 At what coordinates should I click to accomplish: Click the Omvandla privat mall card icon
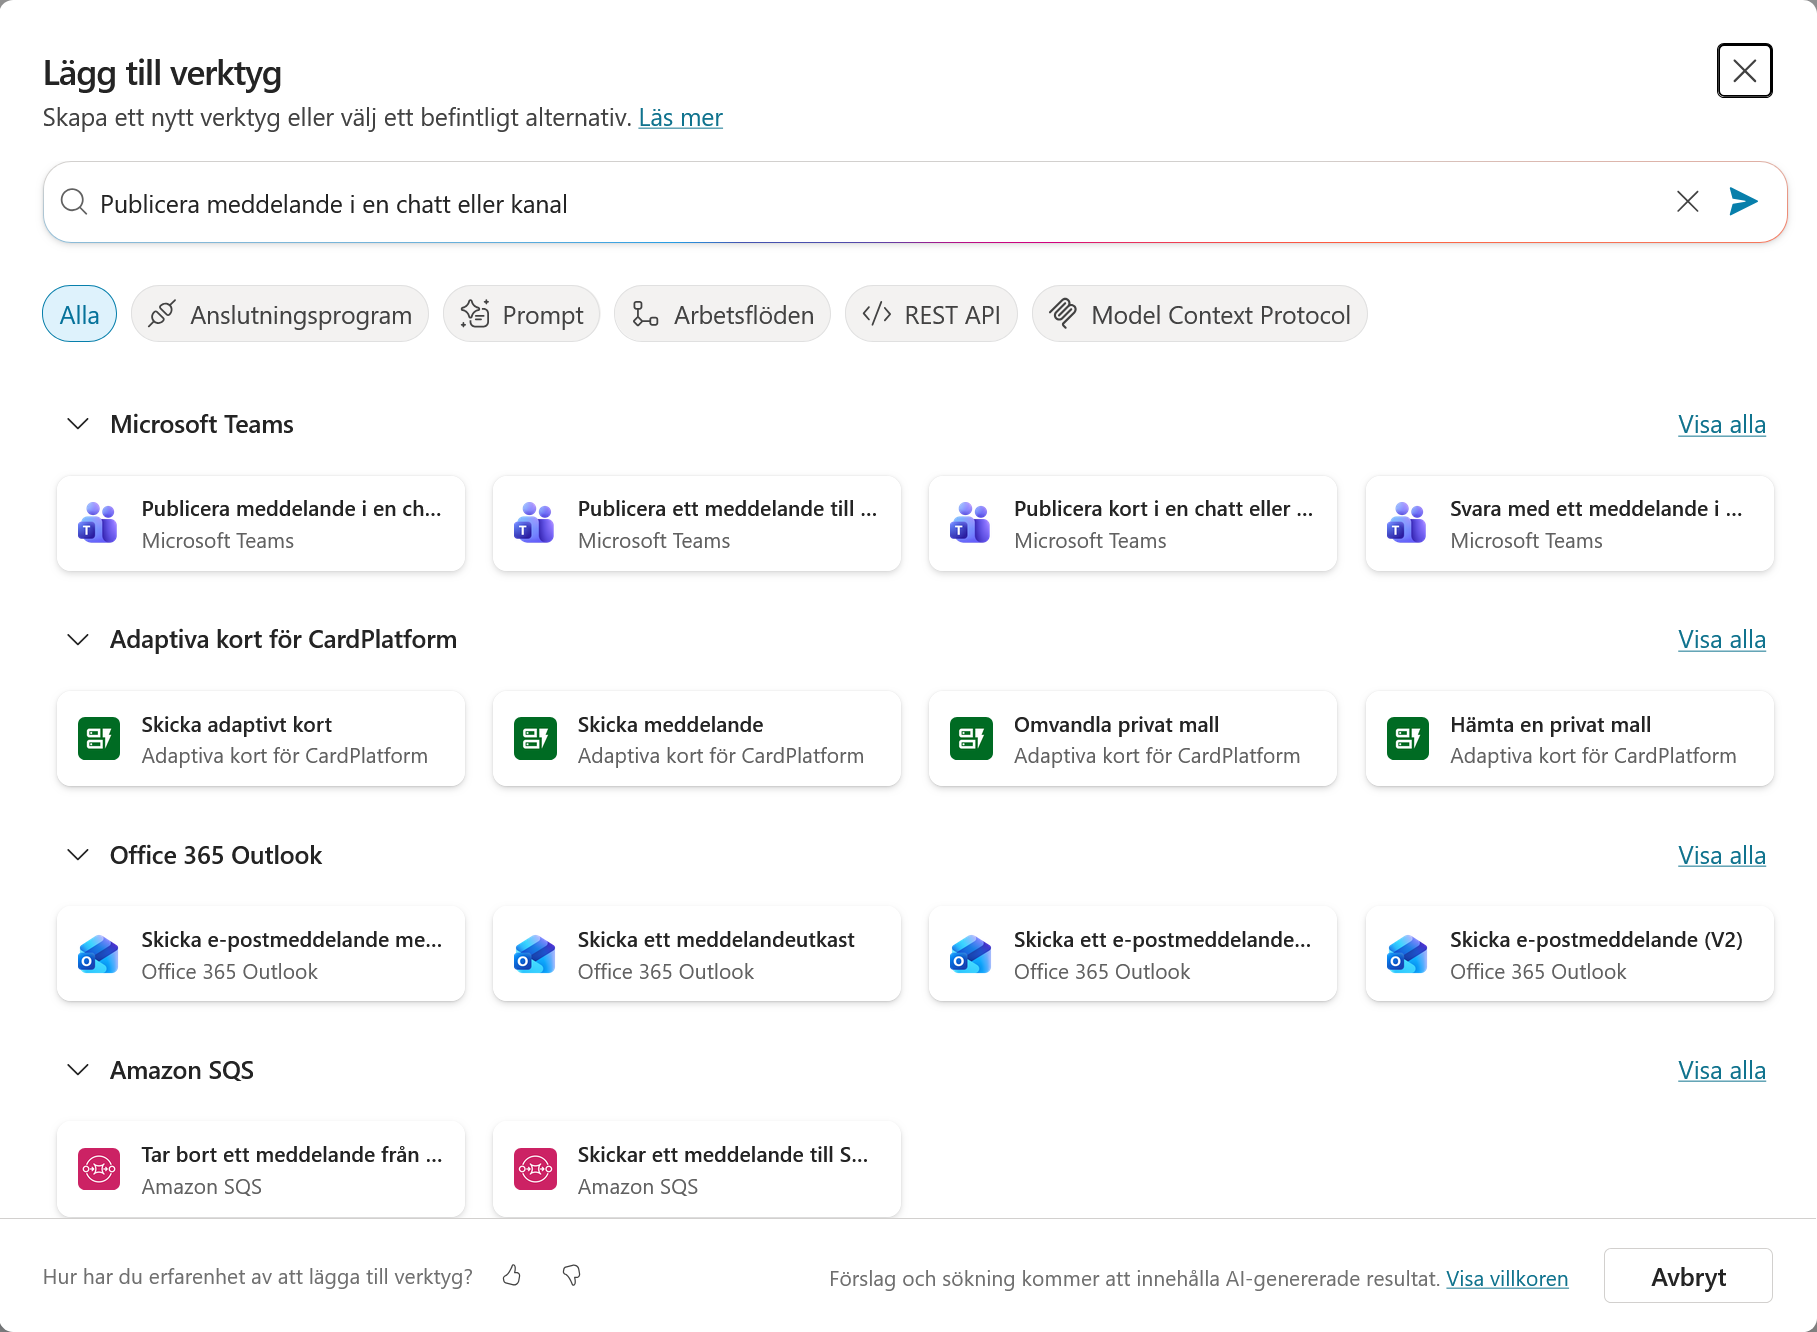tap(970, 739)
